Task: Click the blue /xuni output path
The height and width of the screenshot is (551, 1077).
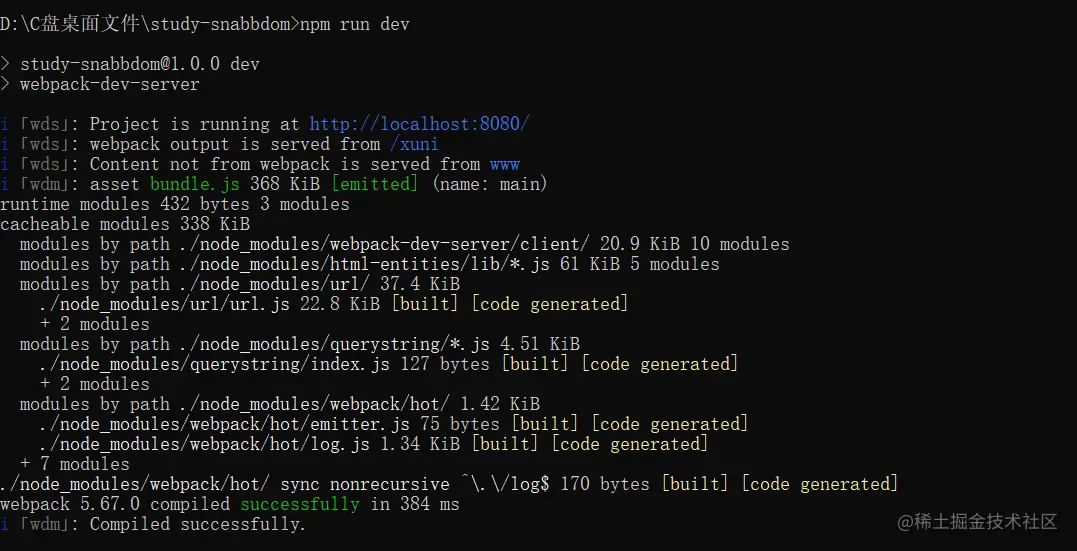Action: [x=414, y=144]
